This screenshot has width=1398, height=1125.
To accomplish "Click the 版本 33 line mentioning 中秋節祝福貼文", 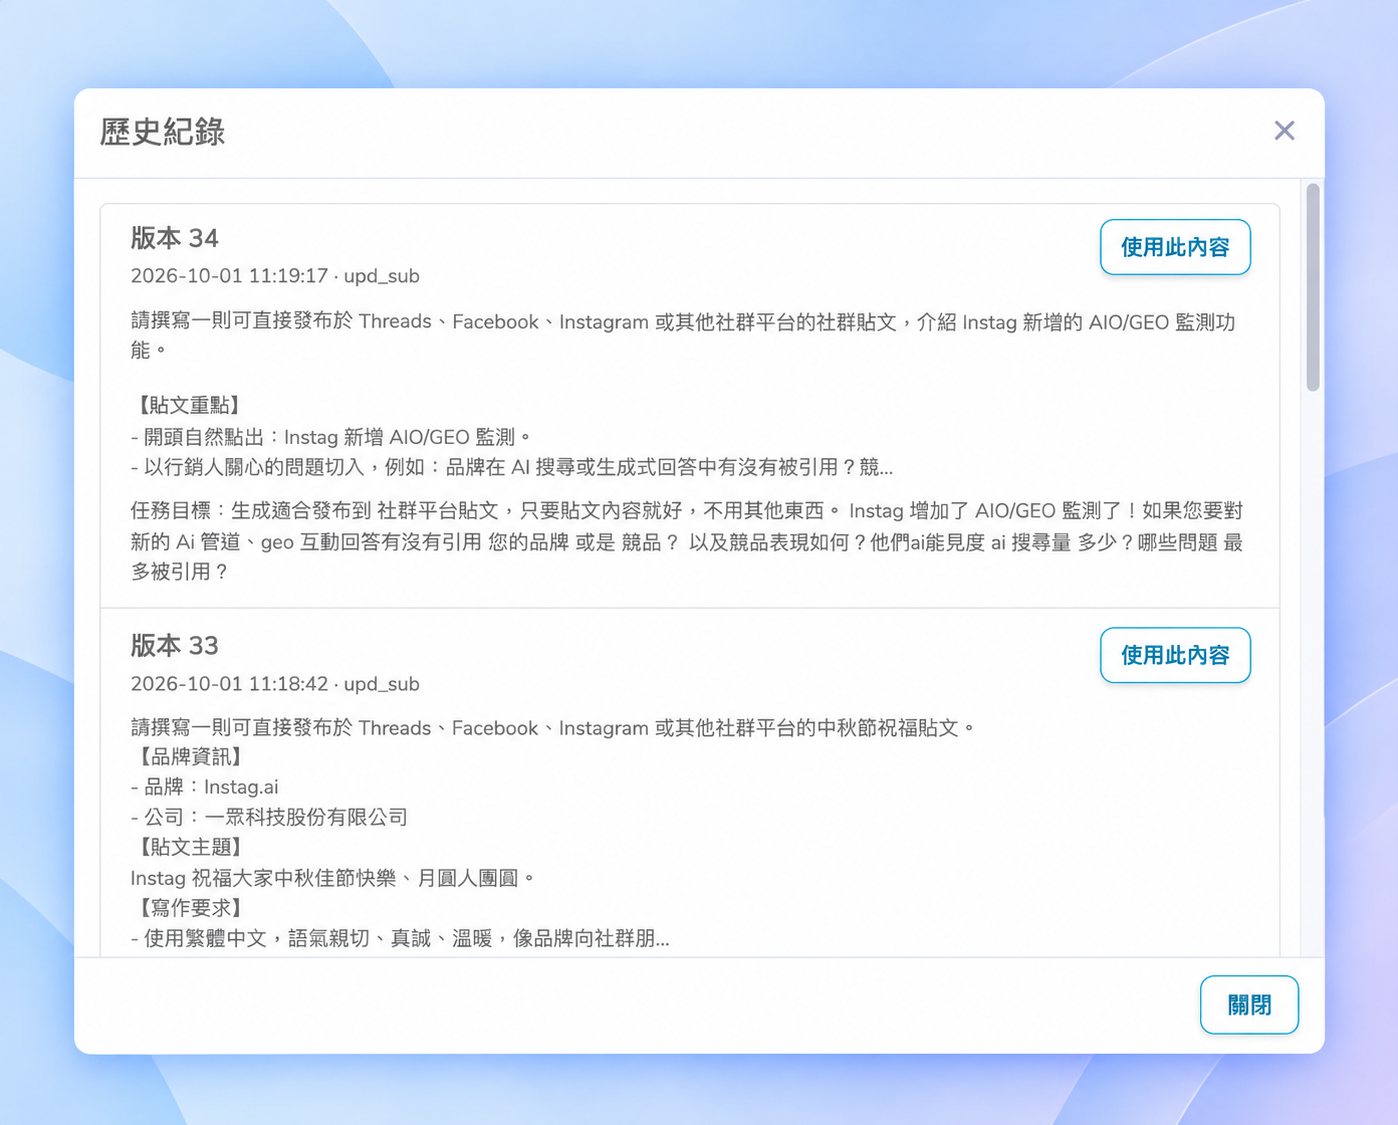I will (553, 728).
